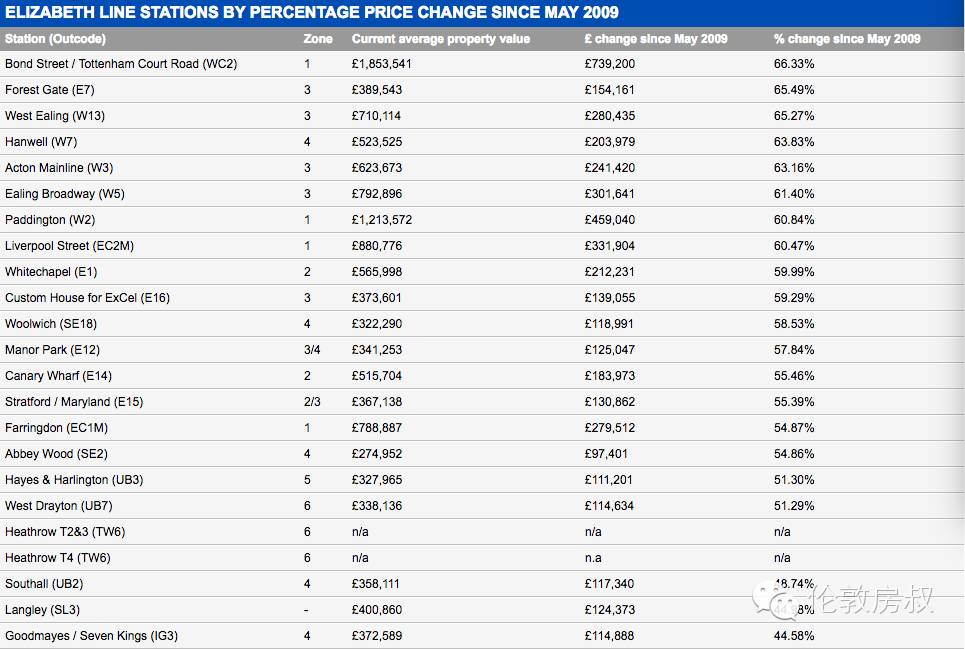965x649 pixels.
Task: Select 'Farringdon (EC1M)' station name
Action: (x=57, y=428)
